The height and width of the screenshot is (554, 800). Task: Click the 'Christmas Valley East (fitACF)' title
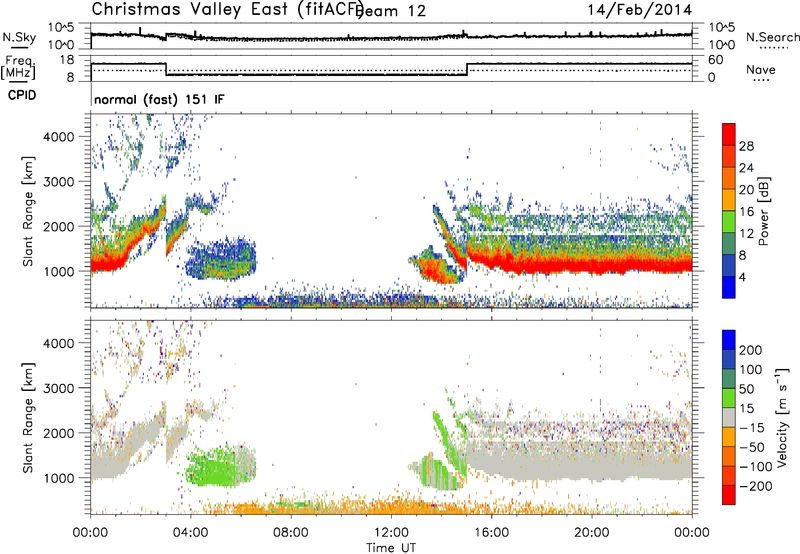click(x=228, y=9)
